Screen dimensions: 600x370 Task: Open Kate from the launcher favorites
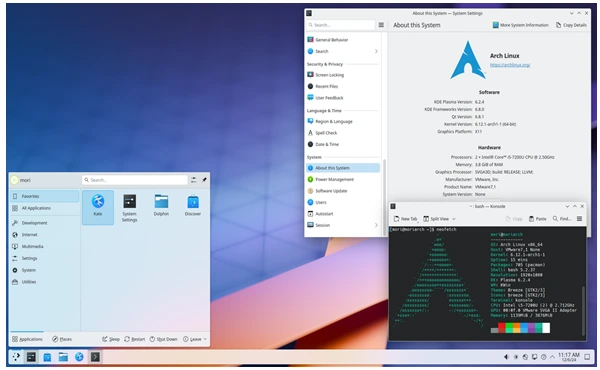[x=98, y=207]
